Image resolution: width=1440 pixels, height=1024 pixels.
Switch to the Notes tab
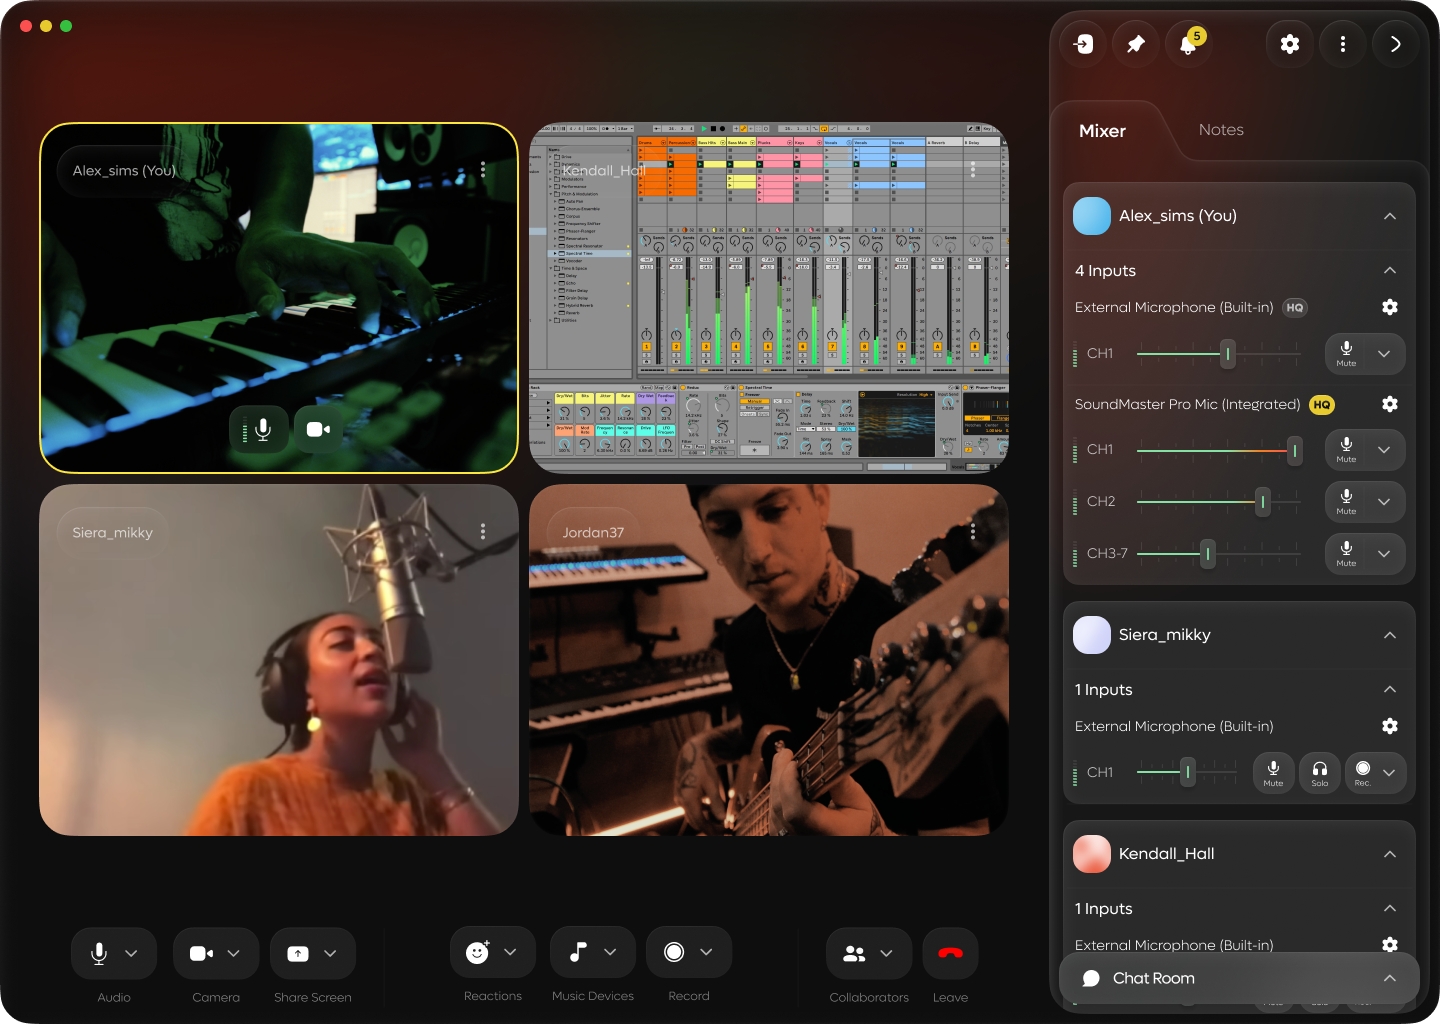pos(1220,130)
